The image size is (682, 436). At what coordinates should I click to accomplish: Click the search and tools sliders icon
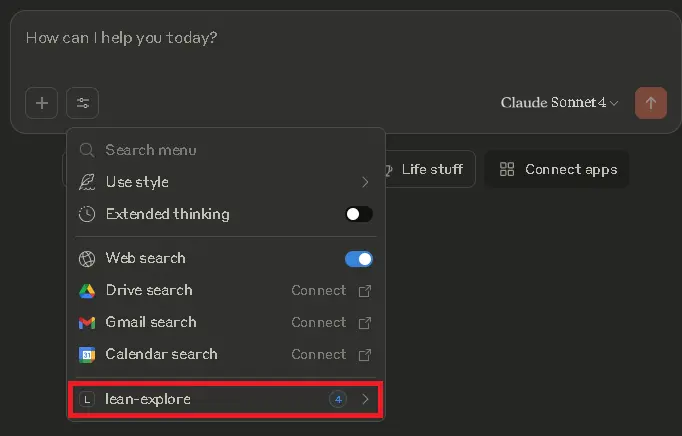(x=83, y=103)
